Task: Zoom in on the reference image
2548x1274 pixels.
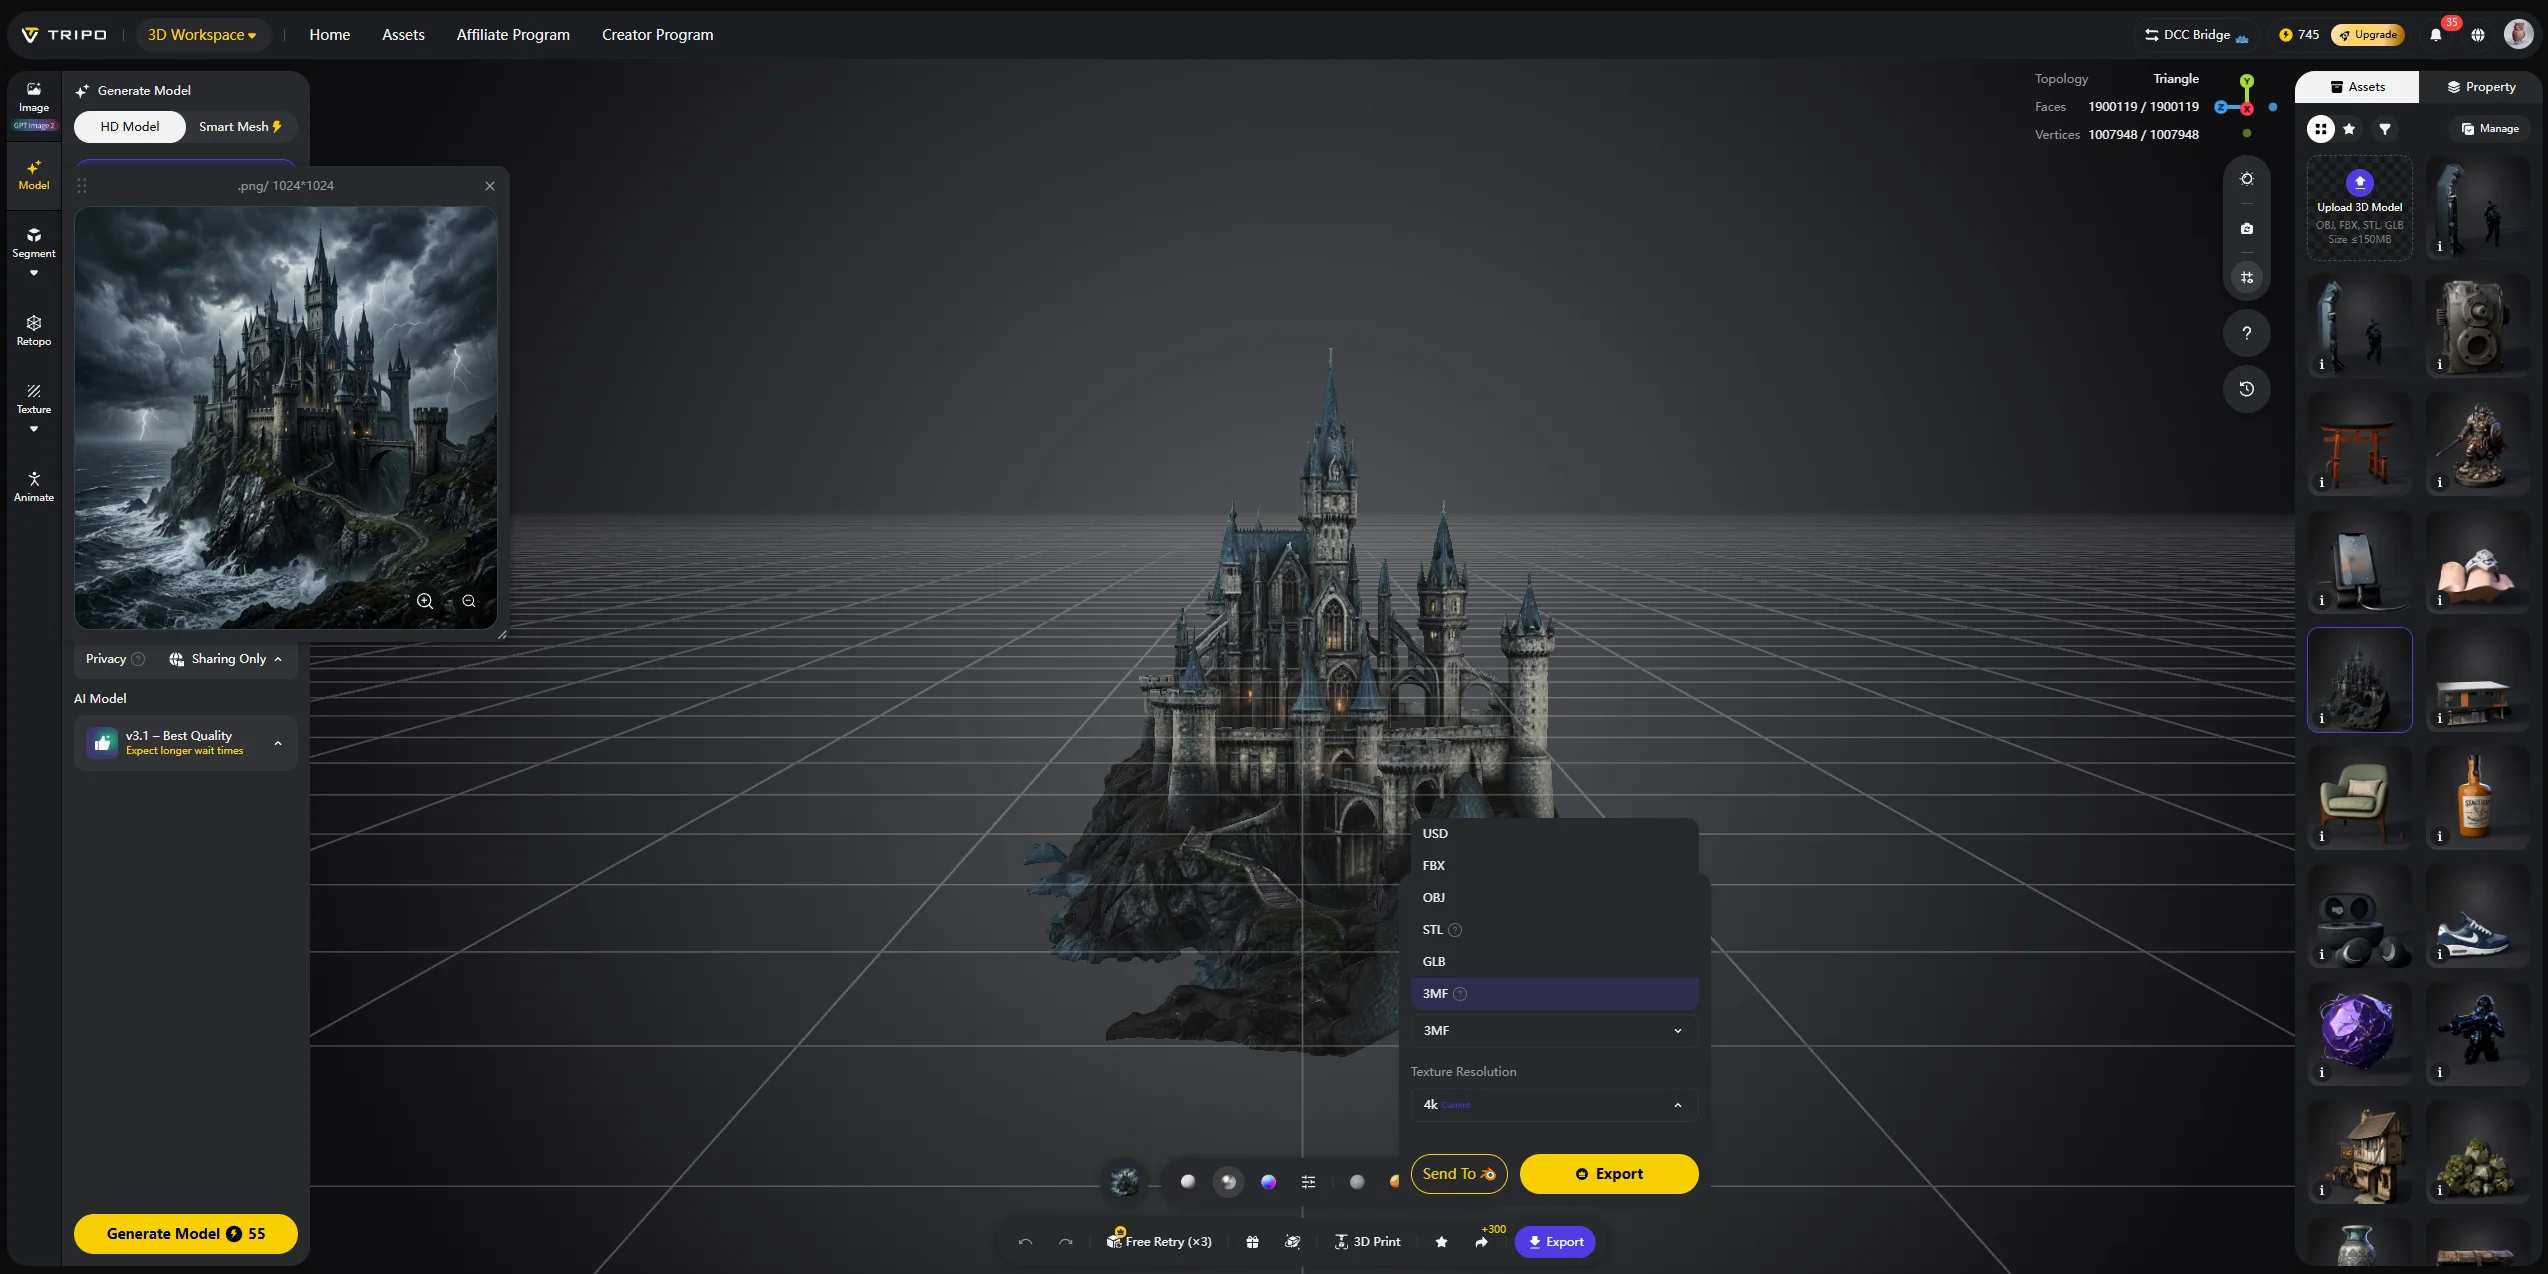Action: (x=425, y=601)
